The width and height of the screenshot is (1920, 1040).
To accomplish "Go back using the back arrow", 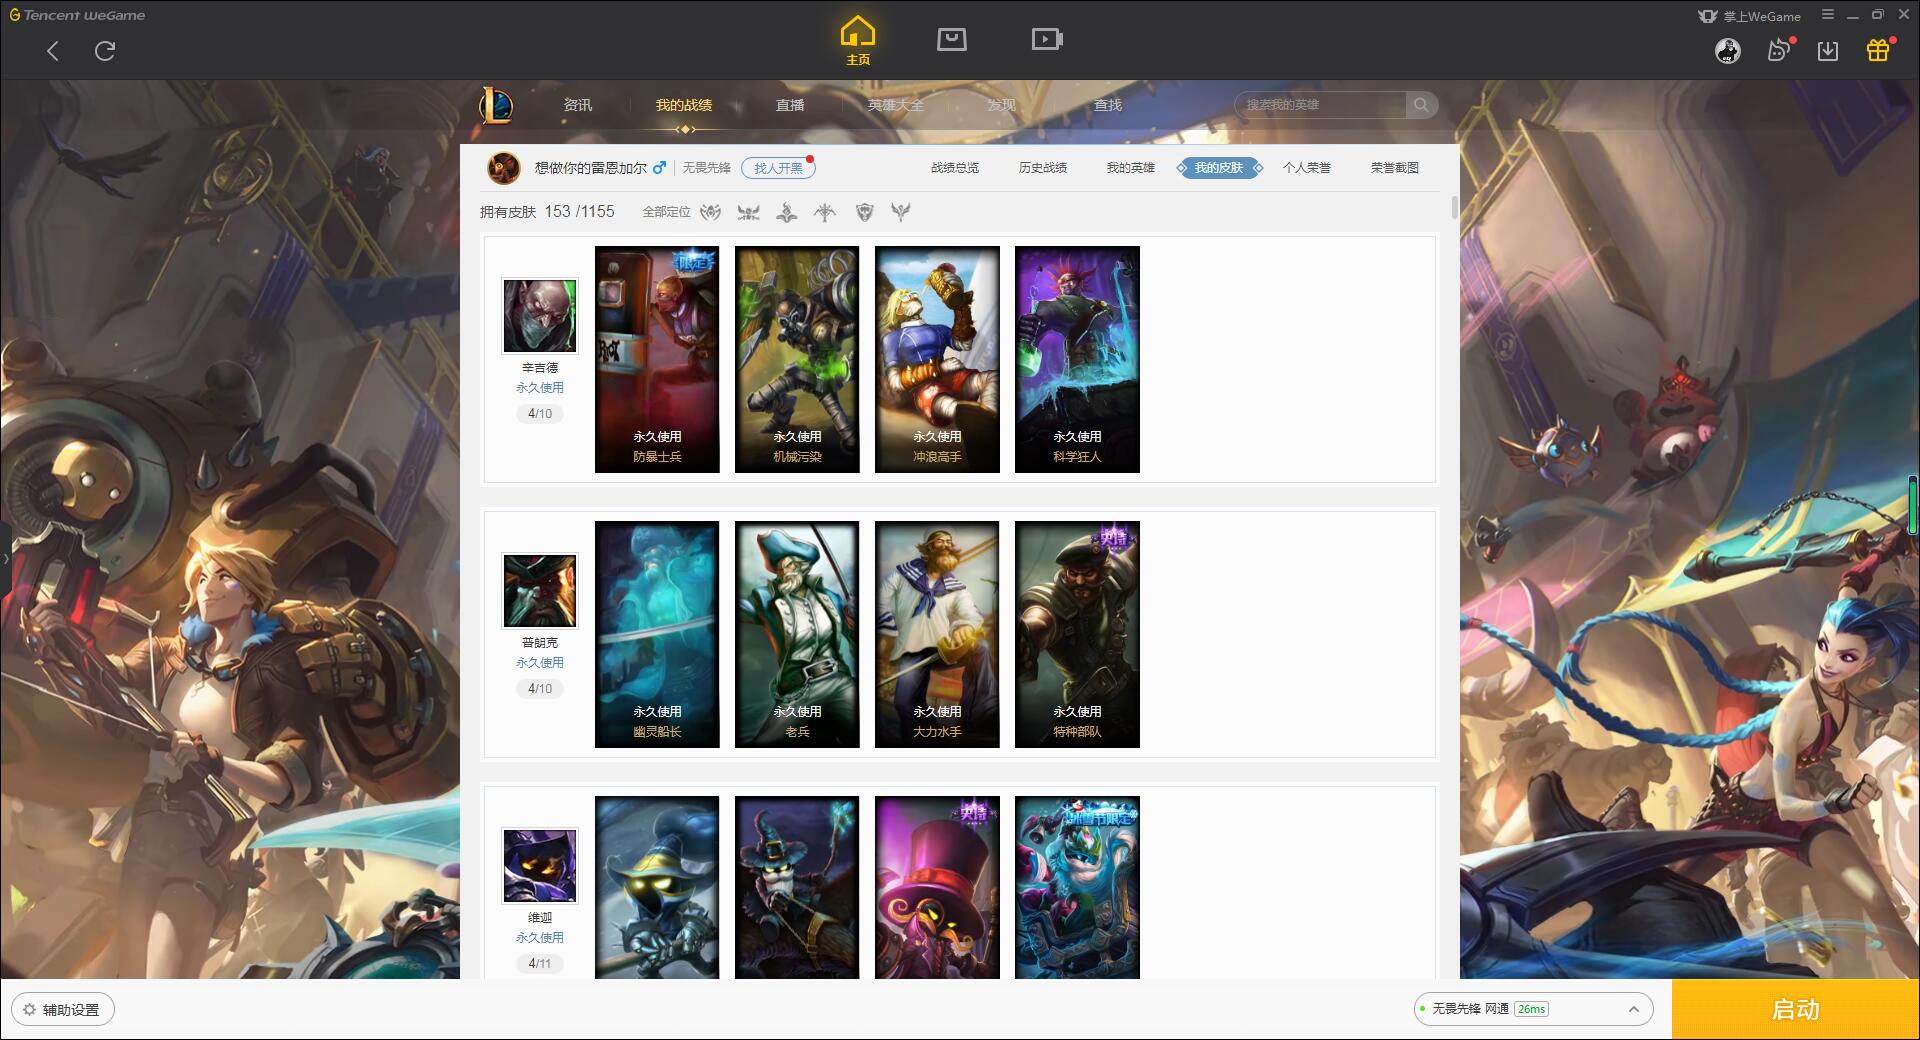I will tap(53, 51).
